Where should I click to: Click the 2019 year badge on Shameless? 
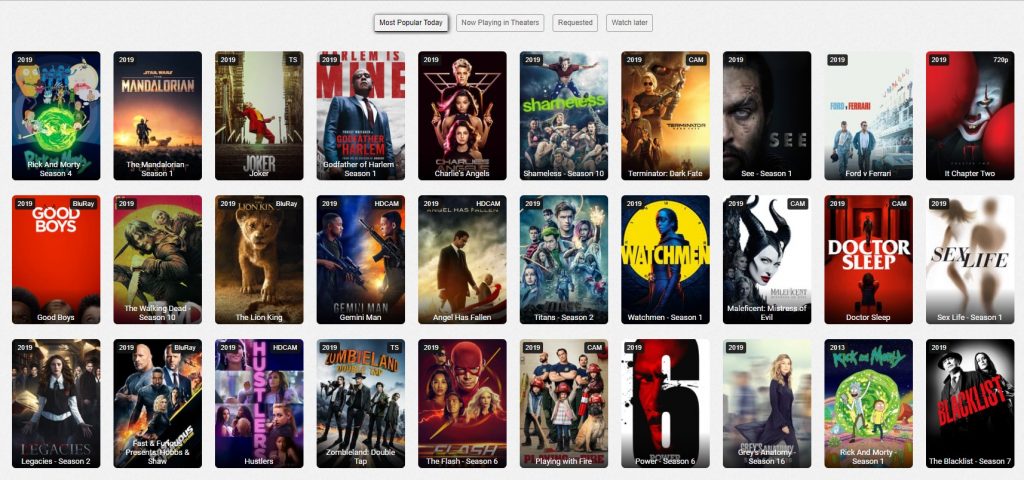[533, 59]
